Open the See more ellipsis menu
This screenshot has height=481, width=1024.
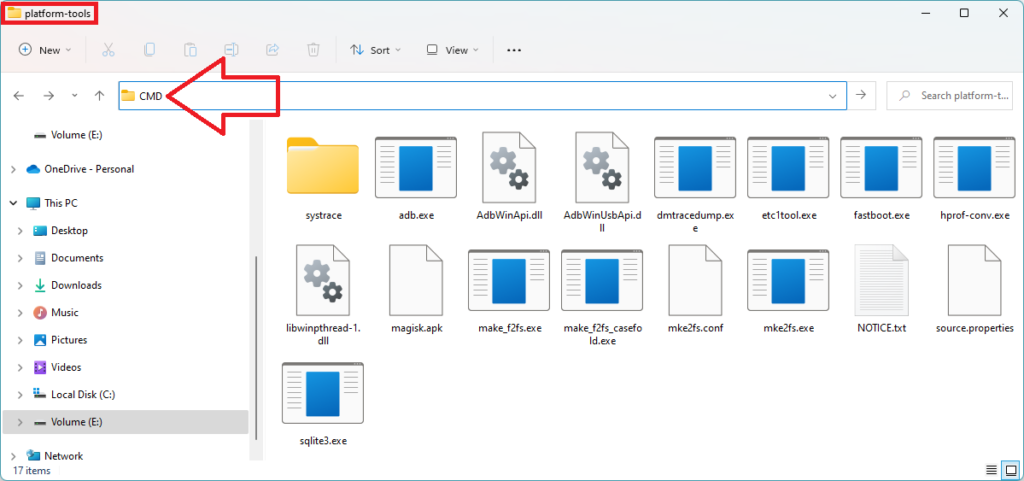514,50
